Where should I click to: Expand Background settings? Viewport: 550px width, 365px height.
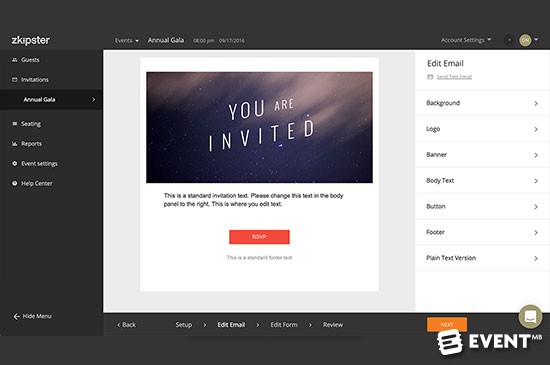[x=482, y=103]
